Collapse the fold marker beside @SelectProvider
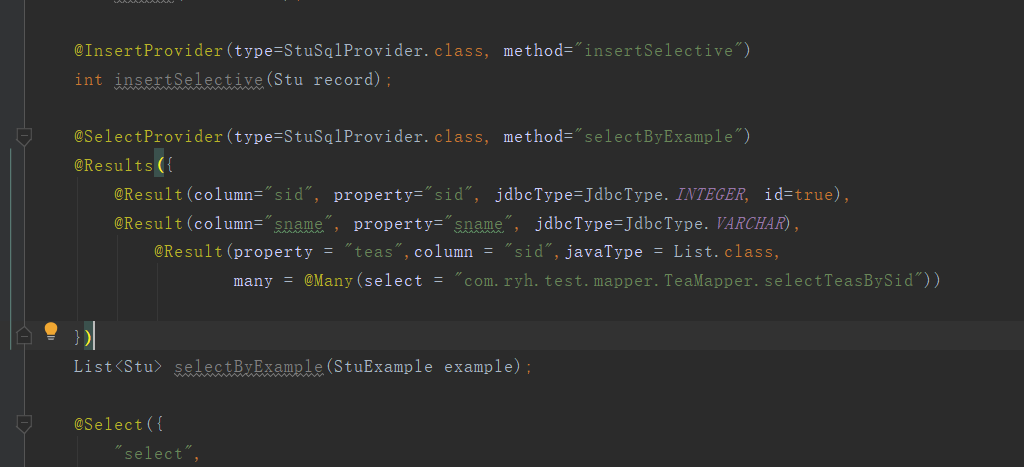Screen dimensions: 1024x467 pos(24,137)
